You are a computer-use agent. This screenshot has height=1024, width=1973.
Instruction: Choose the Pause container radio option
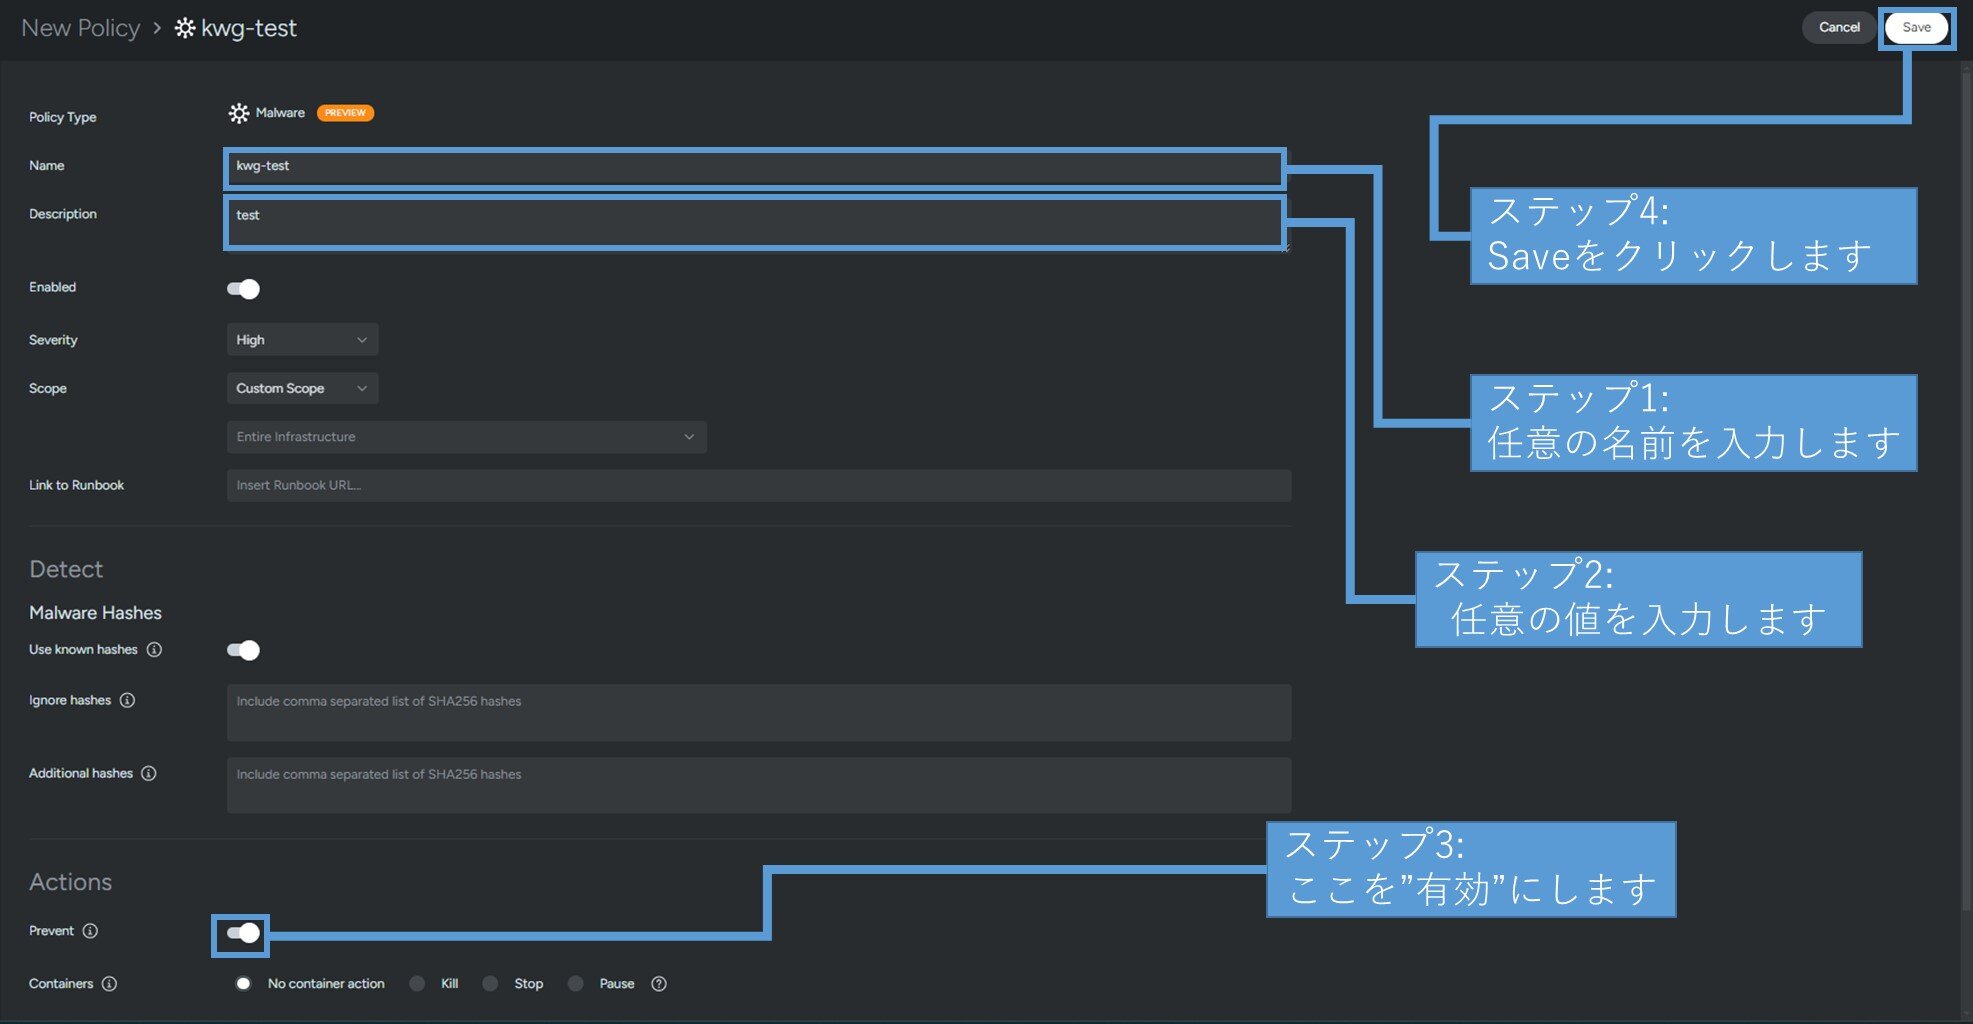click(x=576, y=984)
